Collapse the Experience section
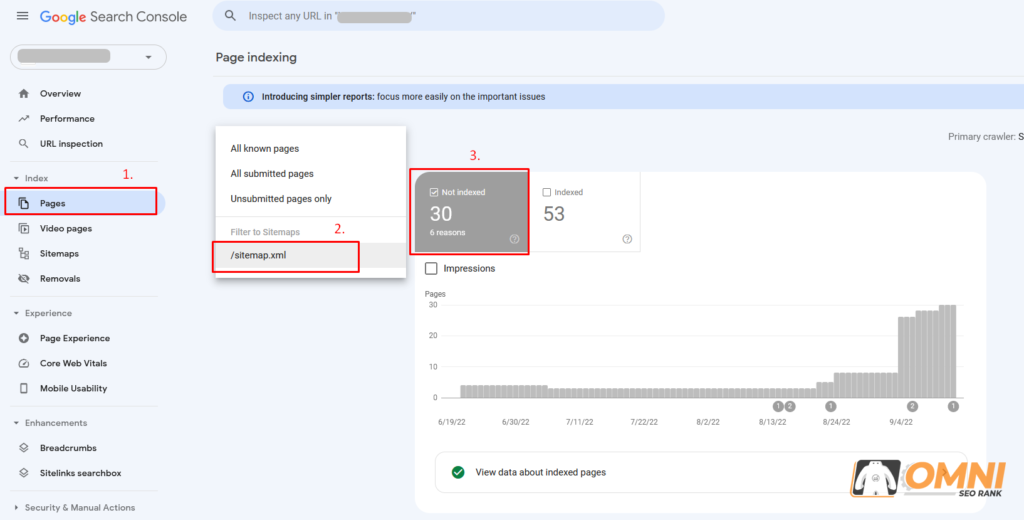The height and width of the screenshot is (520, 1024). pyautogui.click(x=16, y=314)
